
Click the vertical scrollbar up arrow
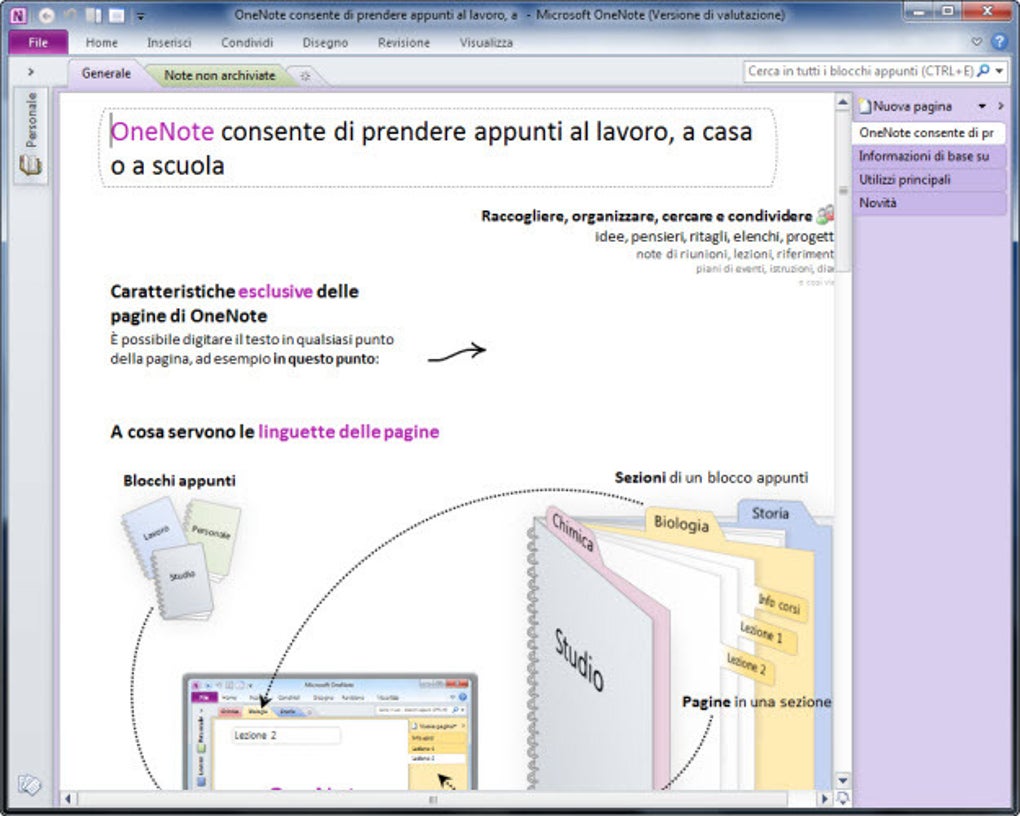(x=842, y=102)
